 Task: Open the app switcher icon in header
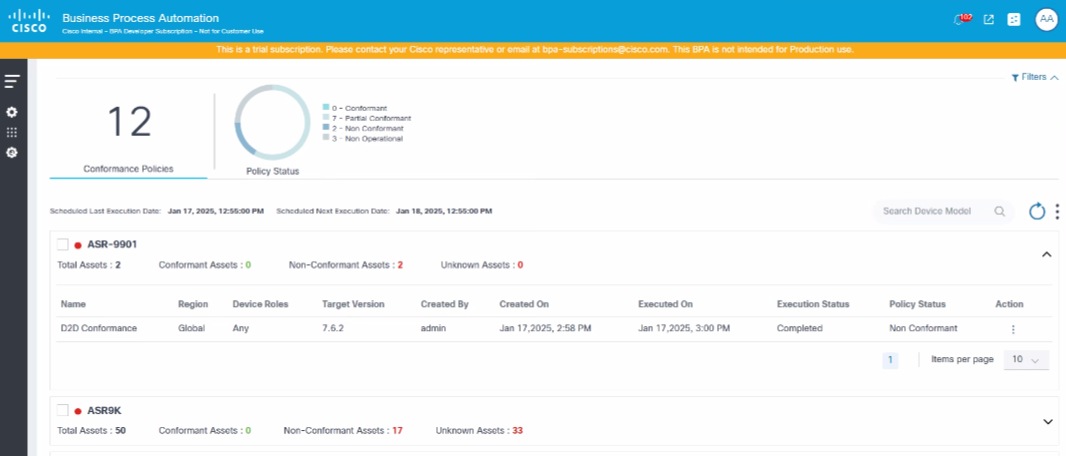coord(1014,20)
